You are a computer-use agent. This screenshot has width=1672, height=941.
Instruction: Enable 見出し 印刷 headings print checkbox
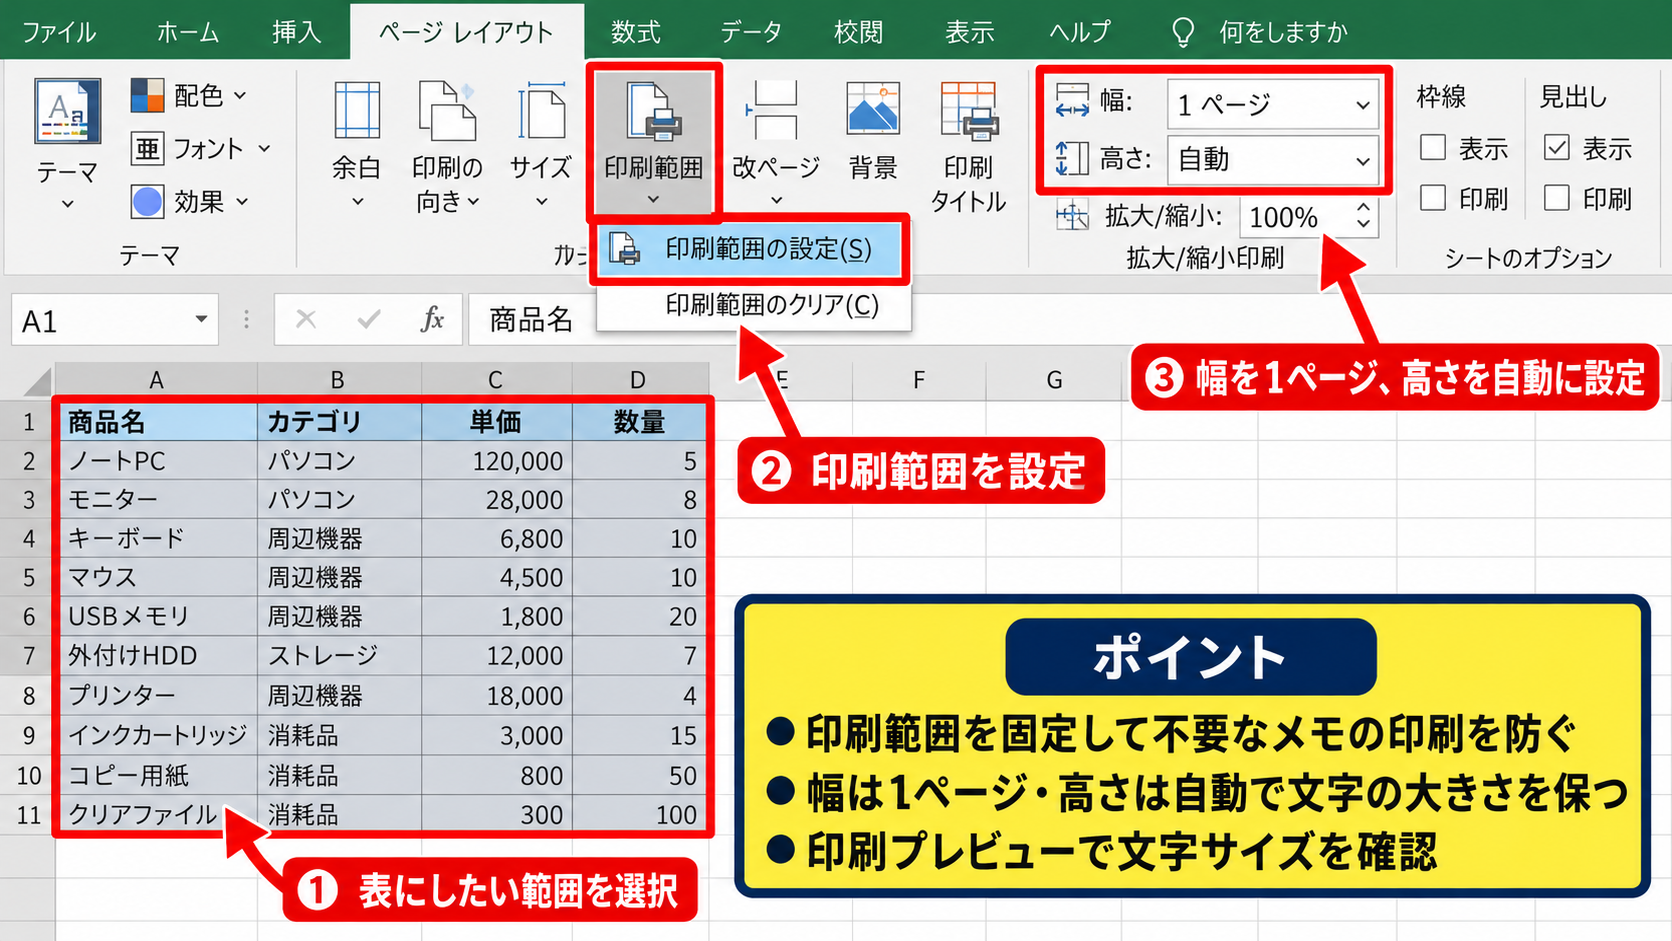click(1557, 198)
